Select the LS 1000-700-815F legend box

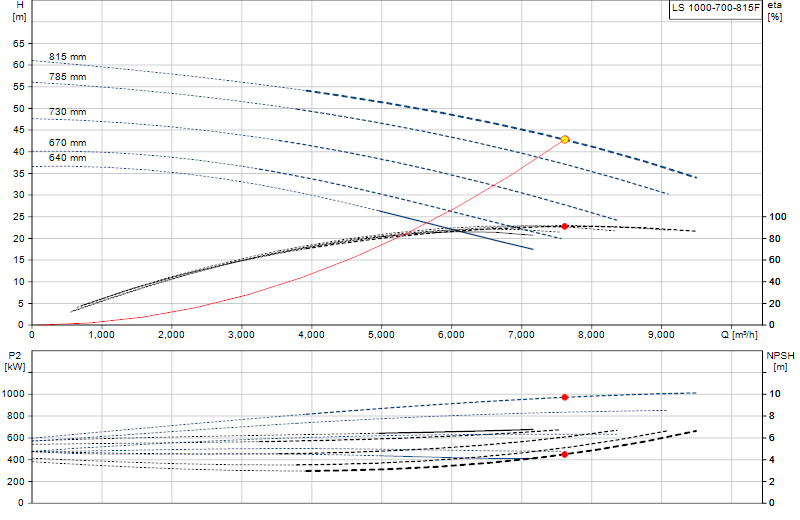(715, 9)
